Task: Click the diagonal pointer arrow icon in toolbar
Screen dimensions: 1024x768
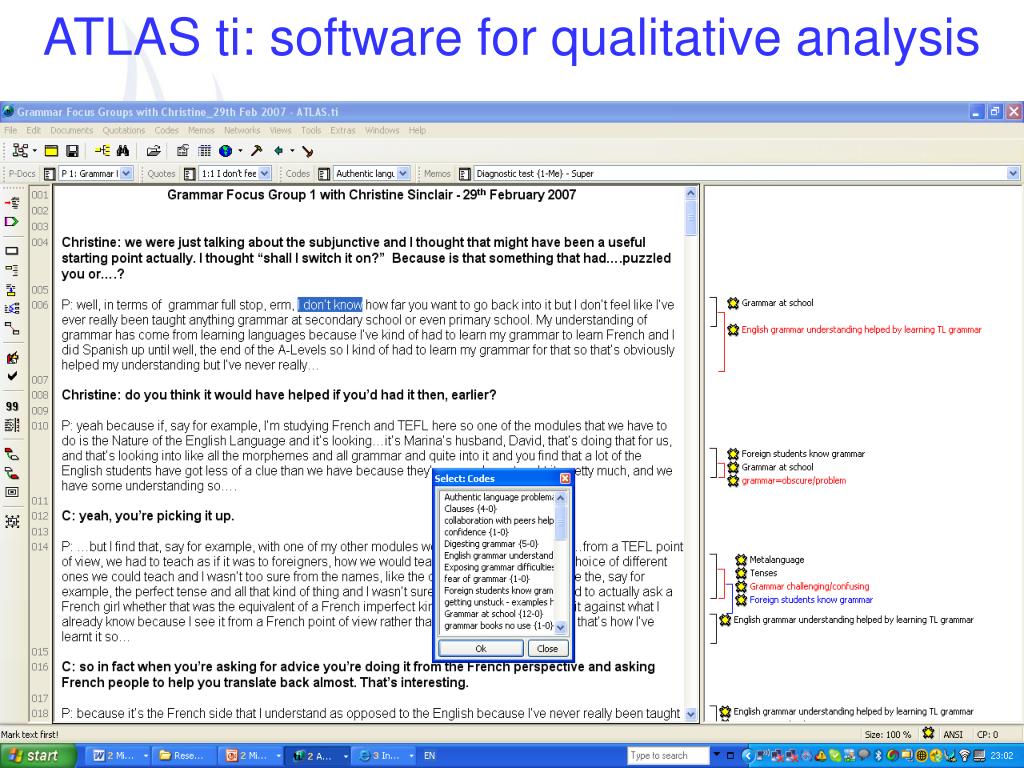Action: pos(308,152)
